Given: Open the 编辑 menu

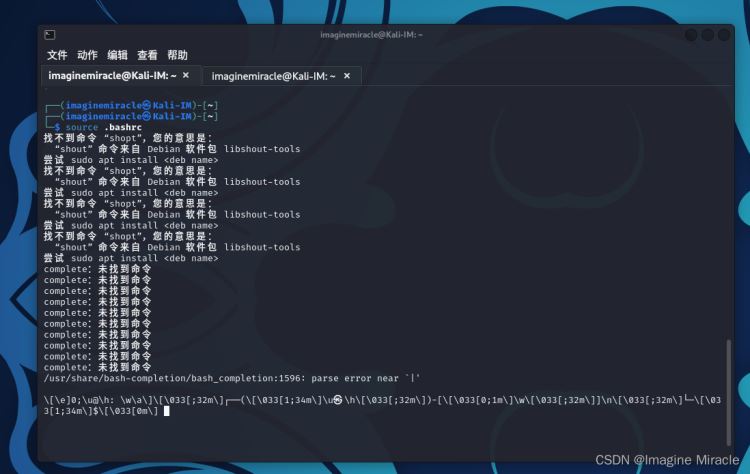Looking at the screenshot, I should [x=117, y=55].
